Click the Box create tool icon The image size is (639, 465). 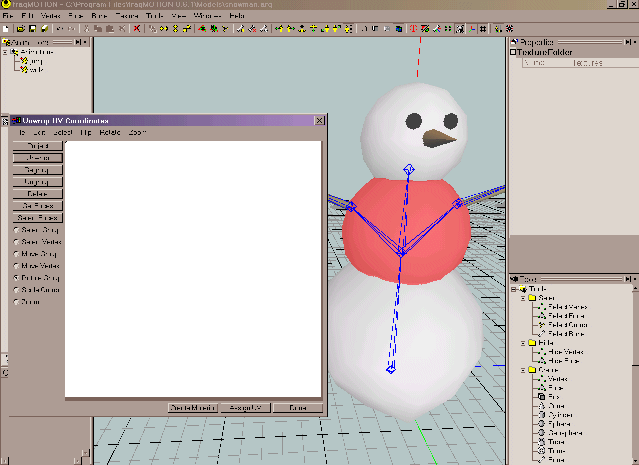tap(541, 397)
